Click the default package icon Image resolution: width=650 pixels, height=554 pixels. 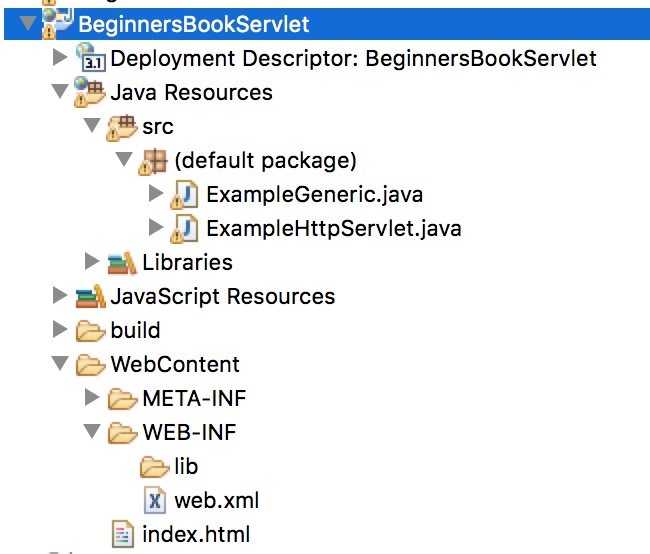click(153, 161)
